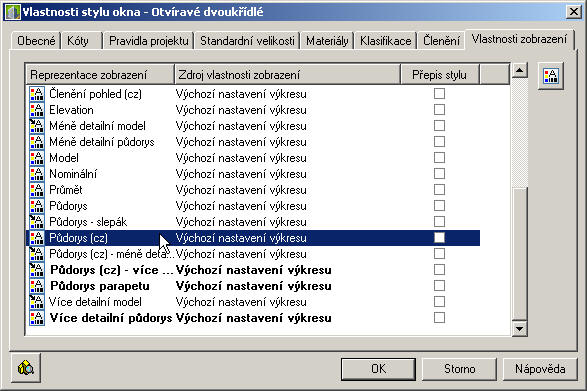Screen dimensions: 587x391
Task: Select the bold Půdorys parapetu row
Action: 253,286
